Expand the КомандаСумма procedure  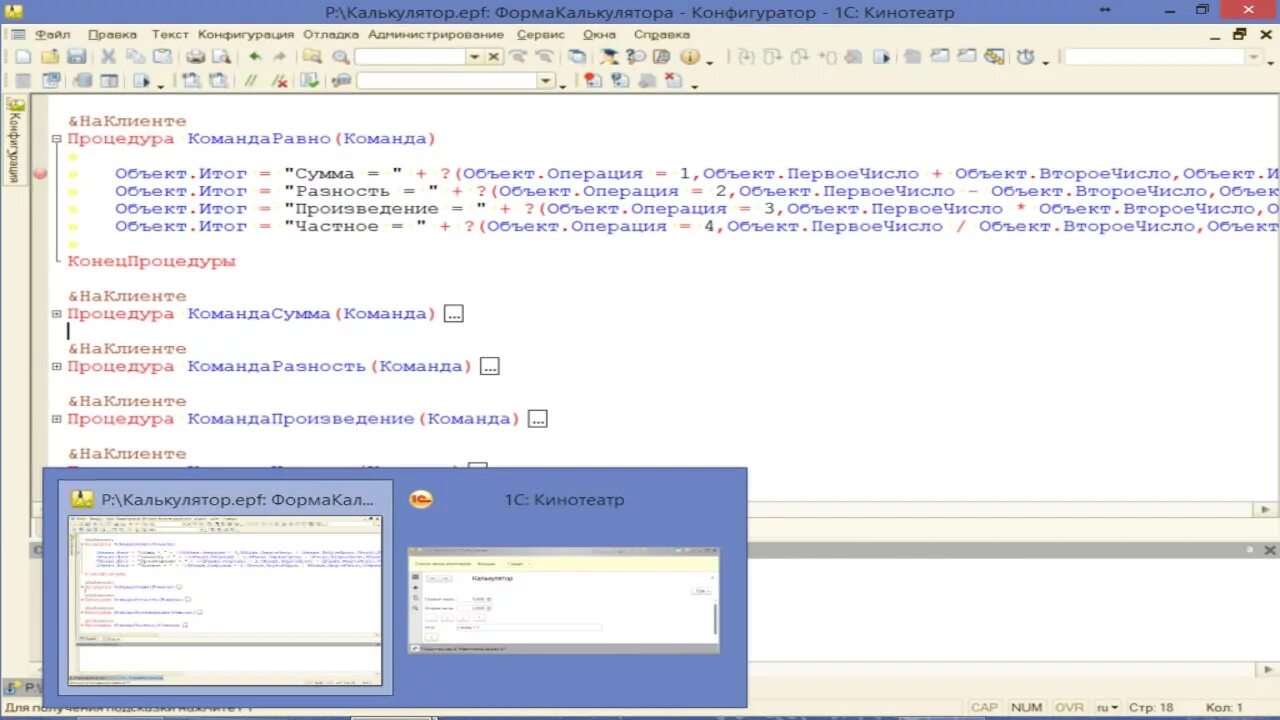tap(57, 314)
